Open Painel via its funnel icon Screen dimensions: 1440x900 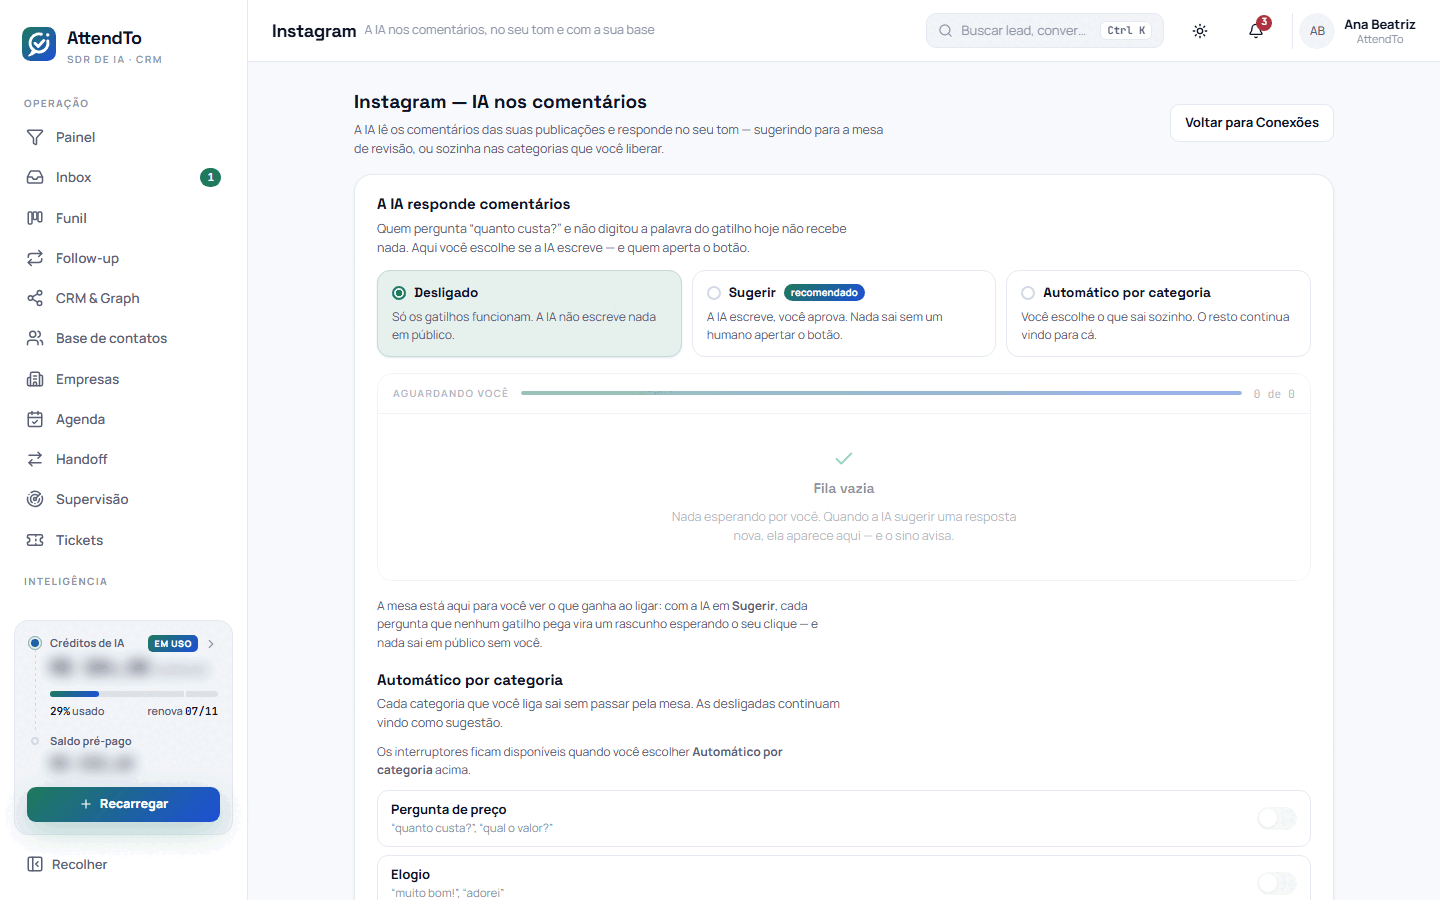click(x=35, y=137)
